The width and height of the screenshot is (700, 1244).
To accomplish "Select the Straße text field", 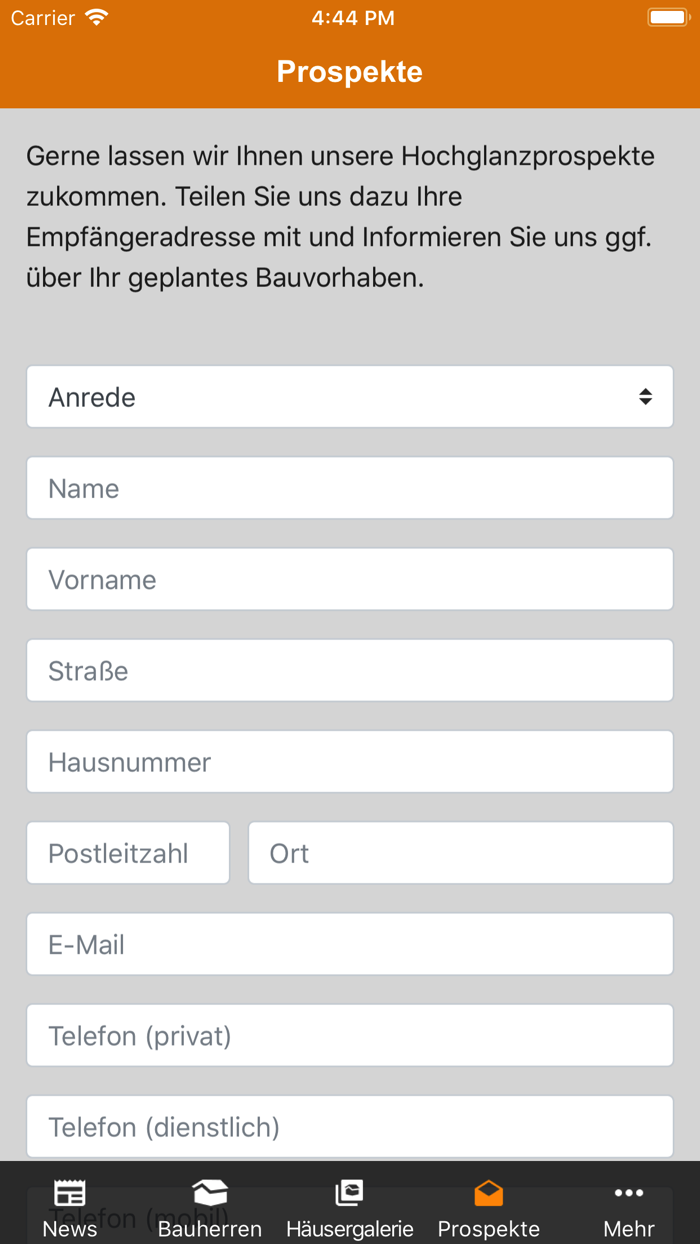I will [349, 671].
